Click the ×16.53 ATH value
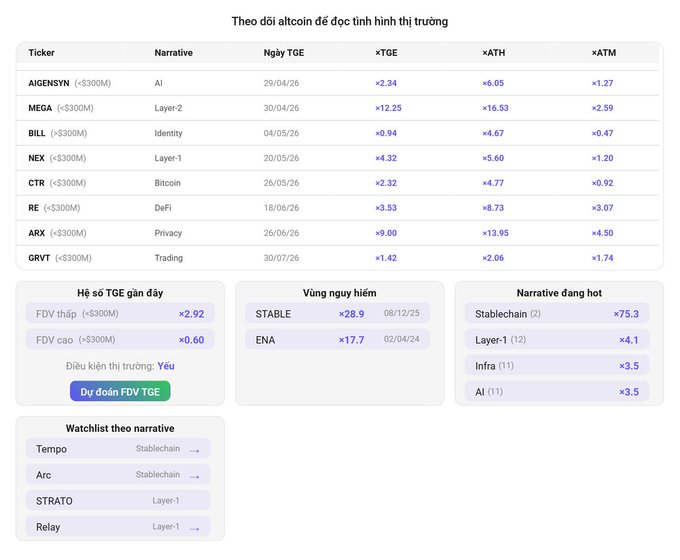The height and width of the screenshot is (560, 680). point(495,108)
